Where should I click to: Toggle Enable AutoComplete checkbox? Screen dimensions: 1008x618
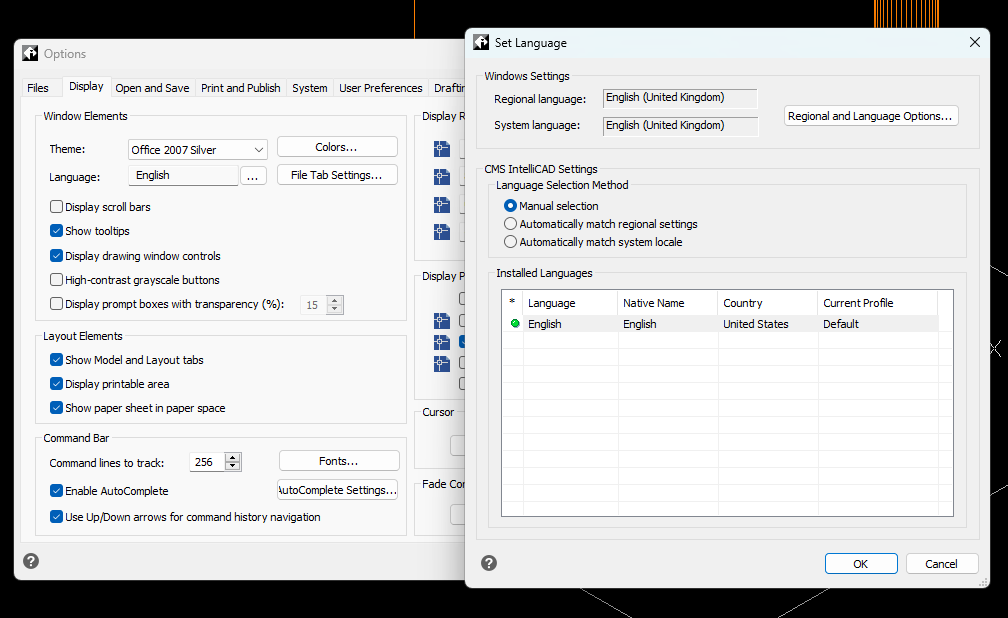(57, 491)
